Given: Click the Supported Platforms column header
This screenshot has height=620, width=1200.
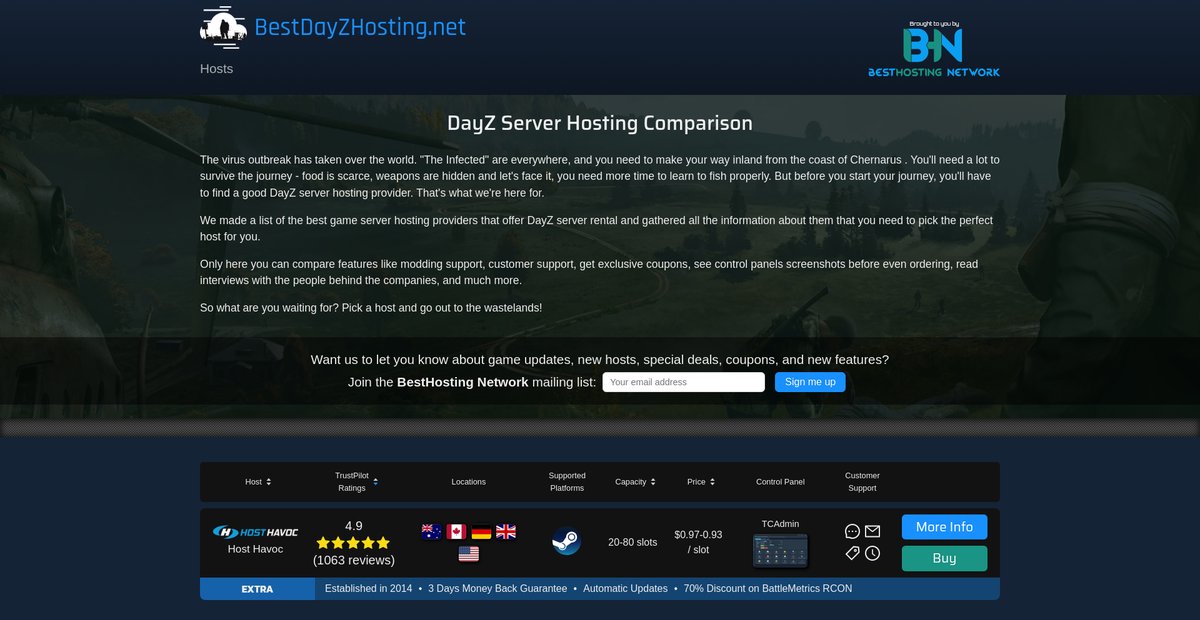Looking at the screenshot, I should 567,482.
